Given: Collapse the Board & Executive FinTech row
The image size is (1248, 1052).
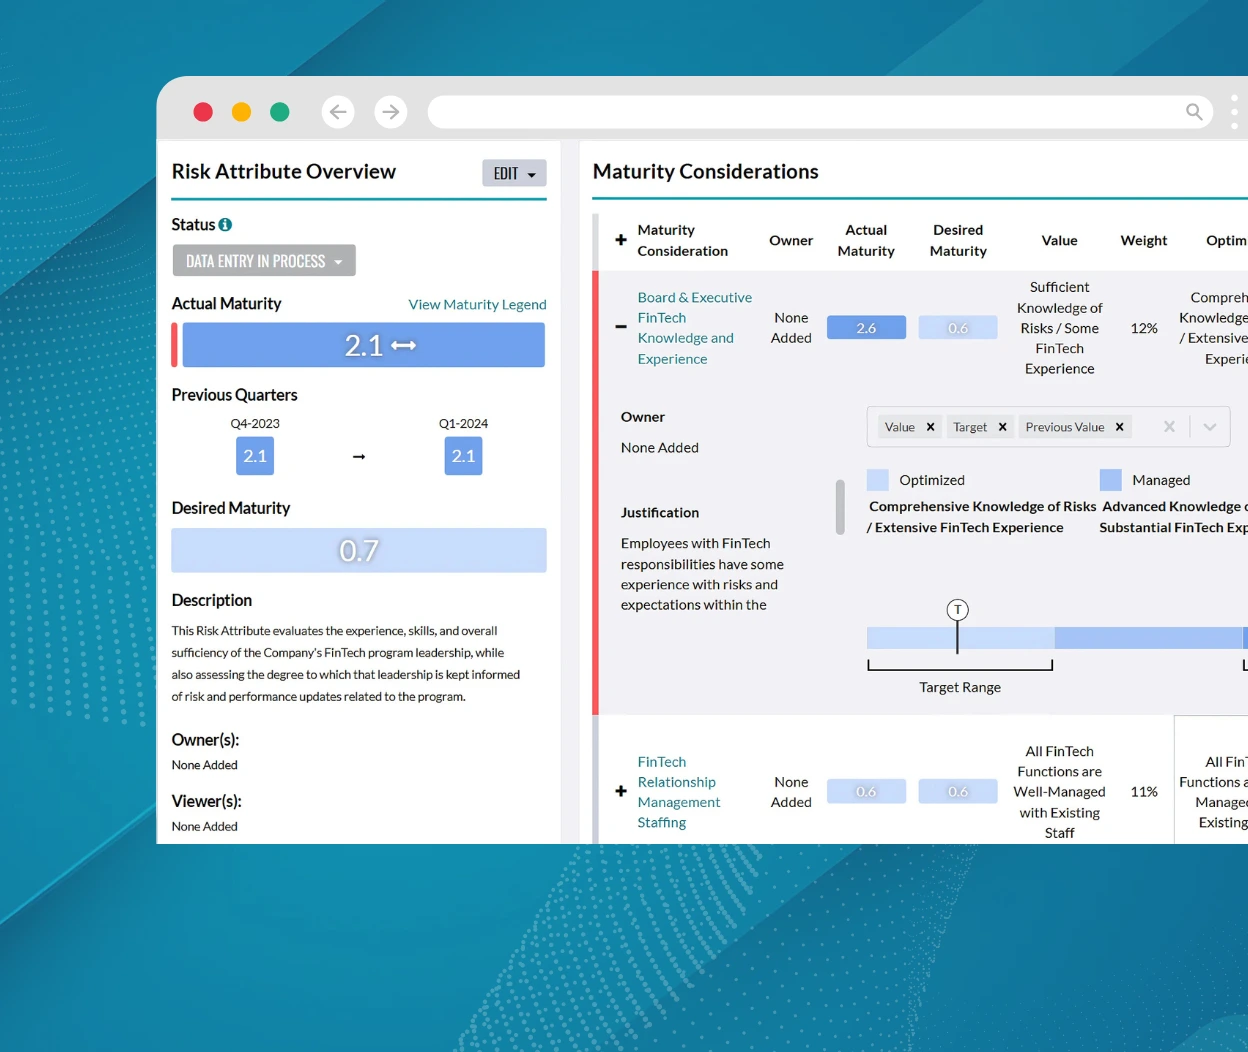Looking at the screenshot, I should point(621,327).
